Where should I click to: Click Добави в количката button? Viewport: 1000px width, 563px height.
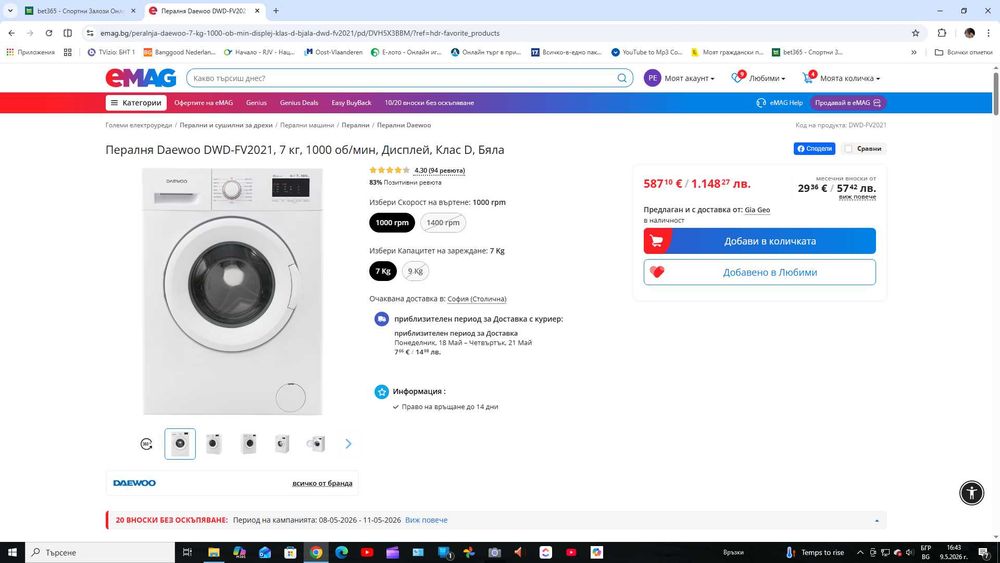[760, 241]
